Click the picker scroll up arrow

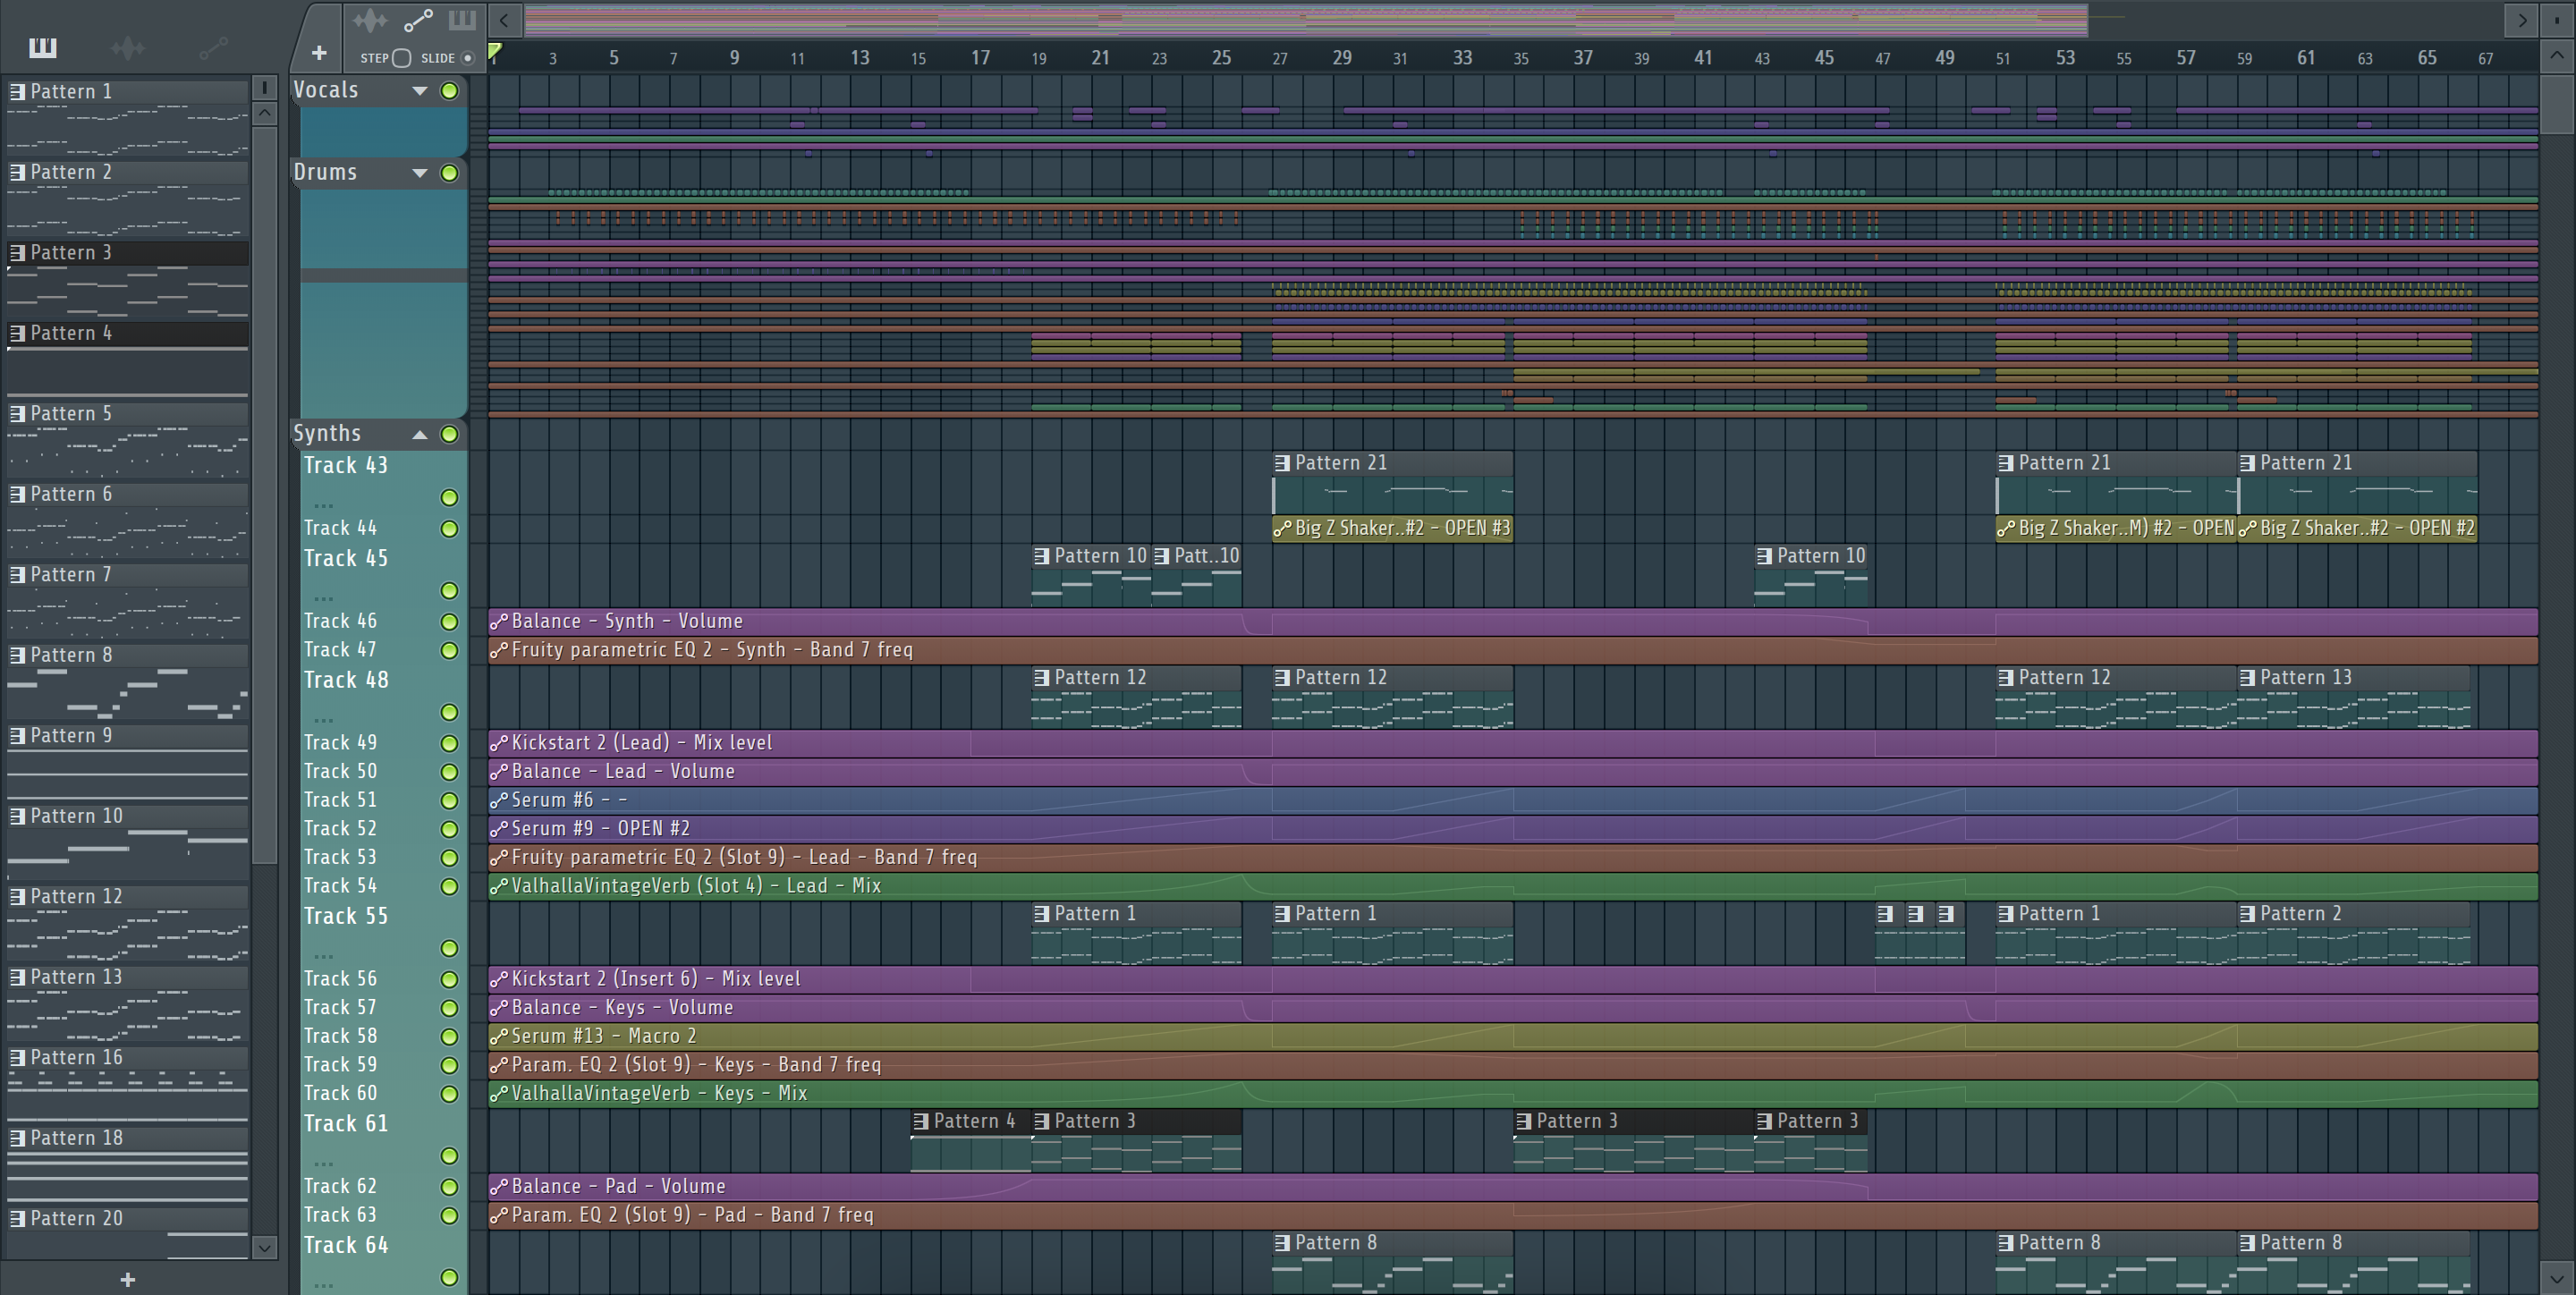pyautogui.click(x=264, y=112)
